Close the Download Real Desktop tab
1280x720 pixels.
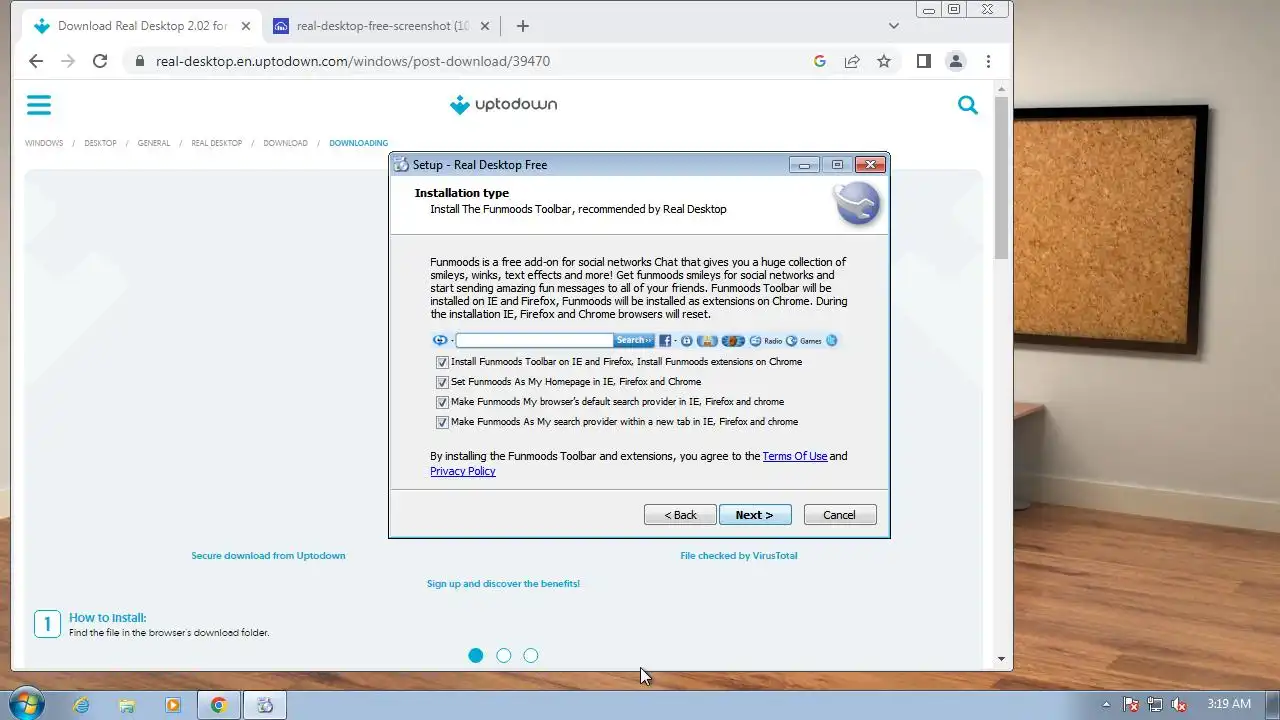pyautogui.click(x=246, y=26)
